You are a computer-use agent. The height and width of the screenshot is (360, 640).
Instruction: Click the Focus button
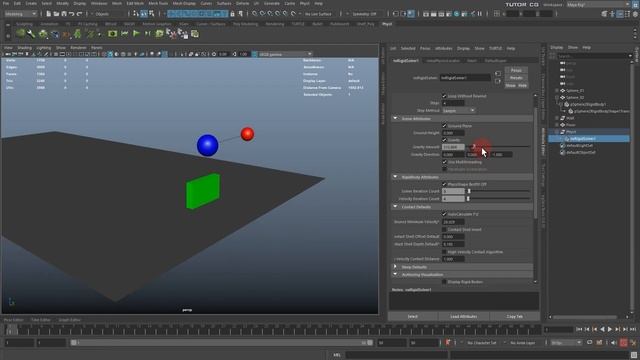(516, 70)
